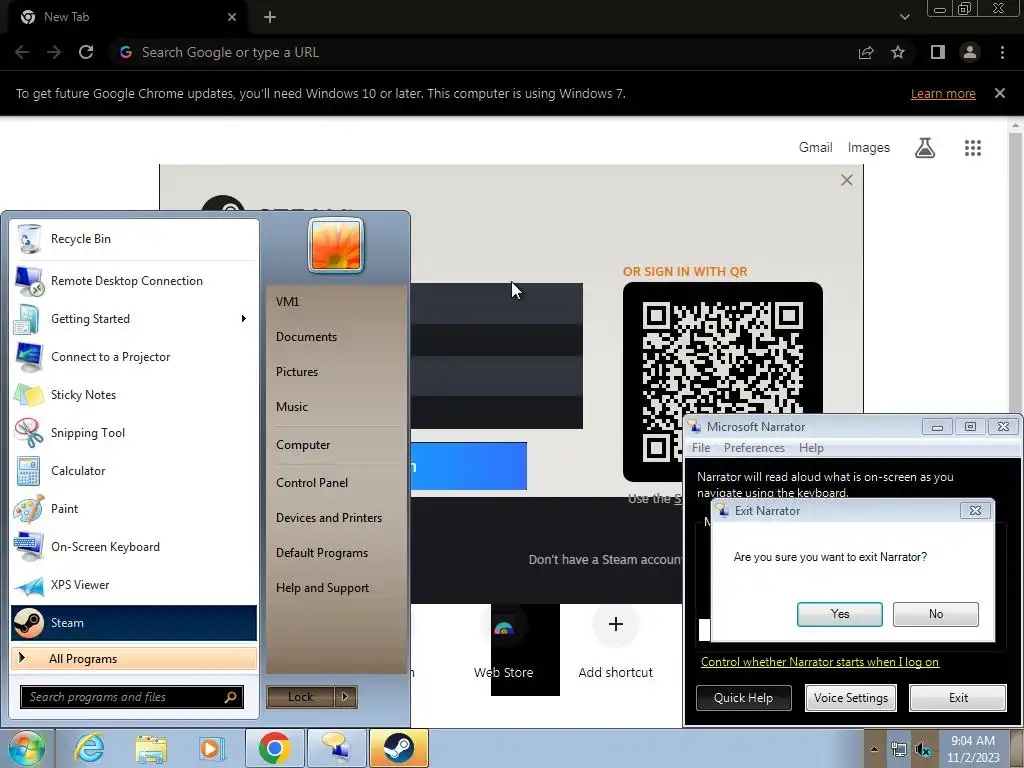Bookmark this tab with star icon
Viewport: 1024px width, 768px height.
click(898, 52)
